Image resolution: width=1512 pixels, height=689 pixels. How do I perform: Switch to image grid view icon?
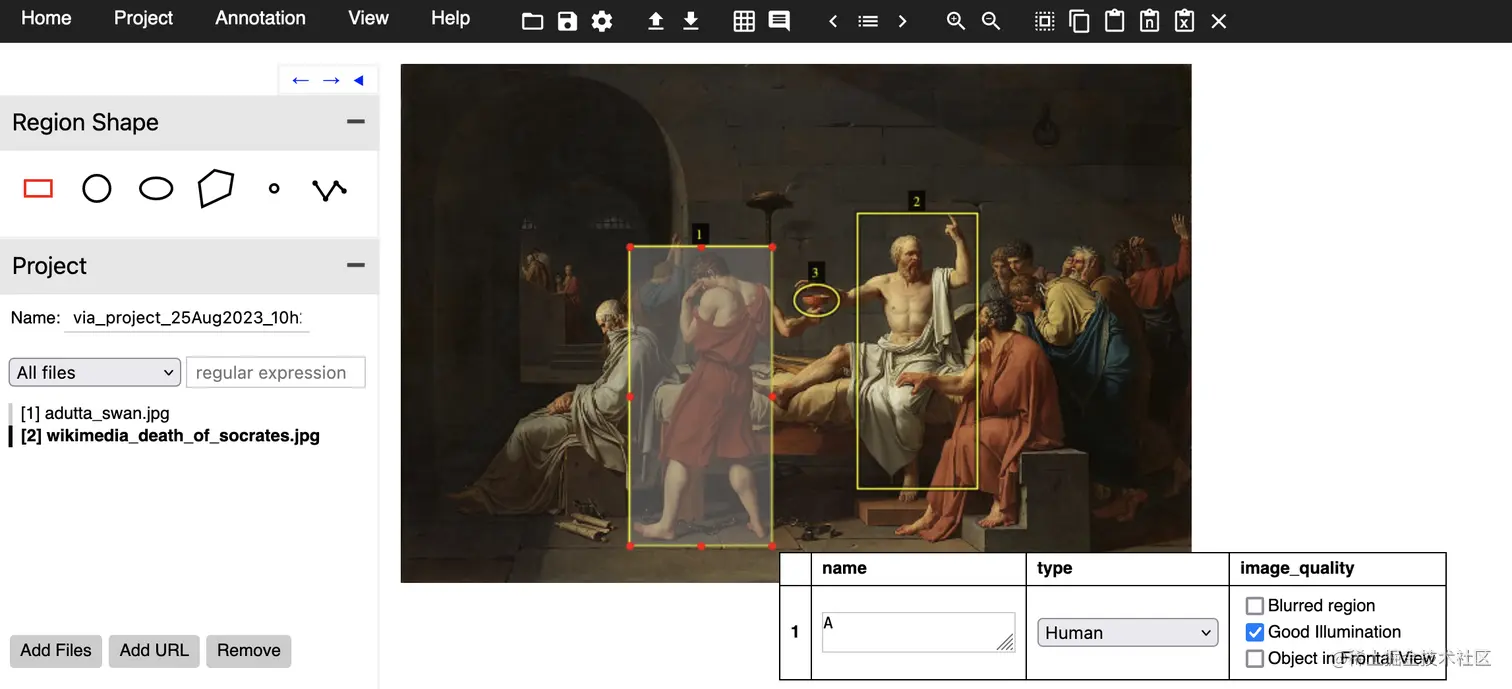coord(744,21)
